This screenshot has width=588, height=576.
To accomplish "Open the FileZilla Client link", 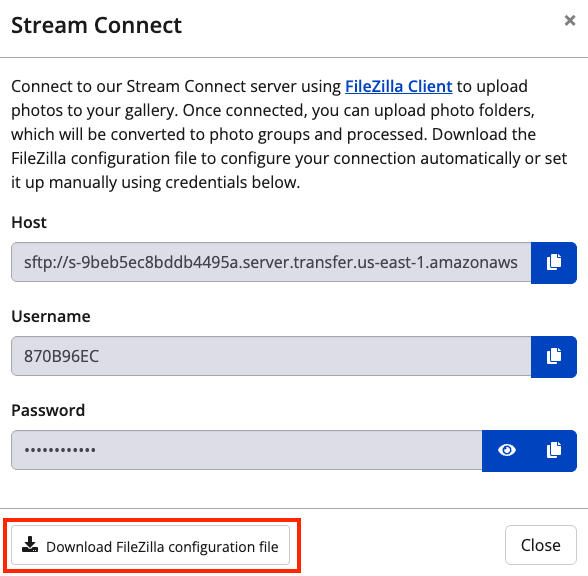I will [399, 86].
